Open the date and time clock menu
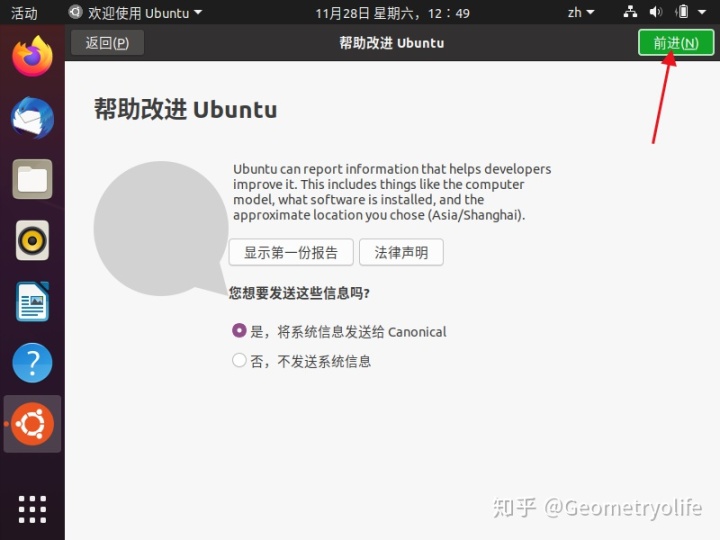 392,13
